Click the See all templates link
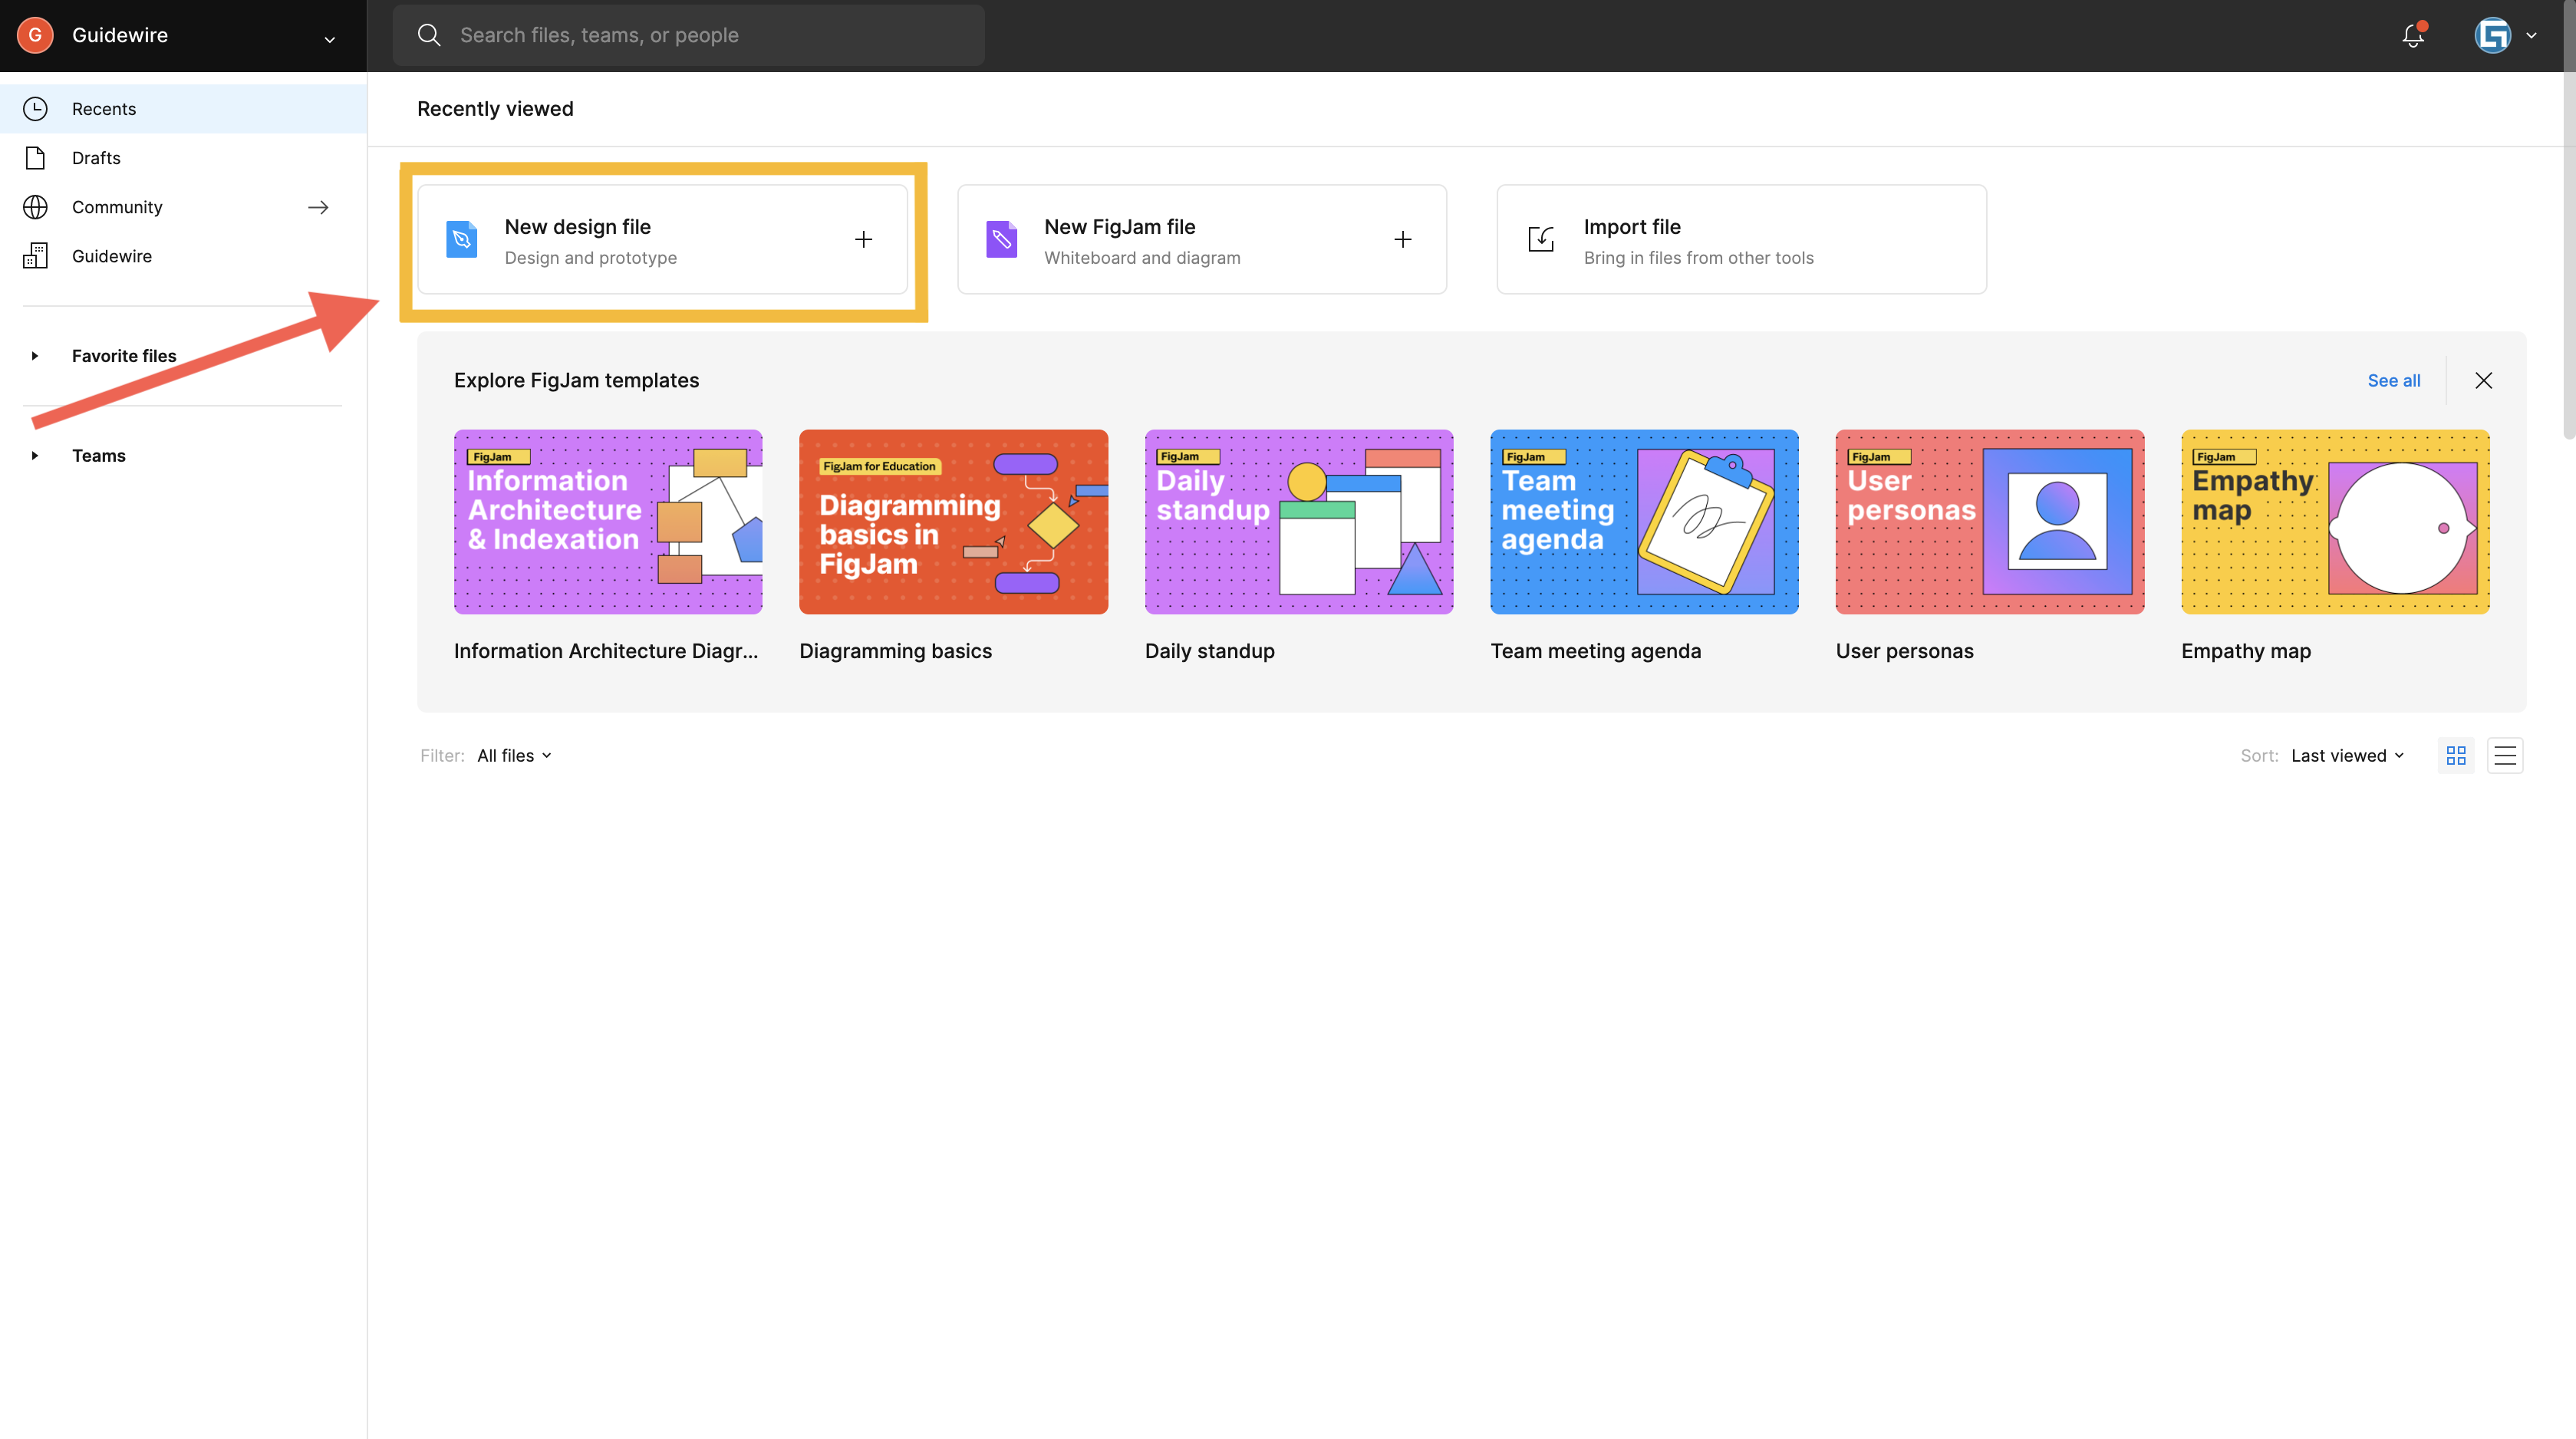Screen dimensions: 2576x1439 2394,381
